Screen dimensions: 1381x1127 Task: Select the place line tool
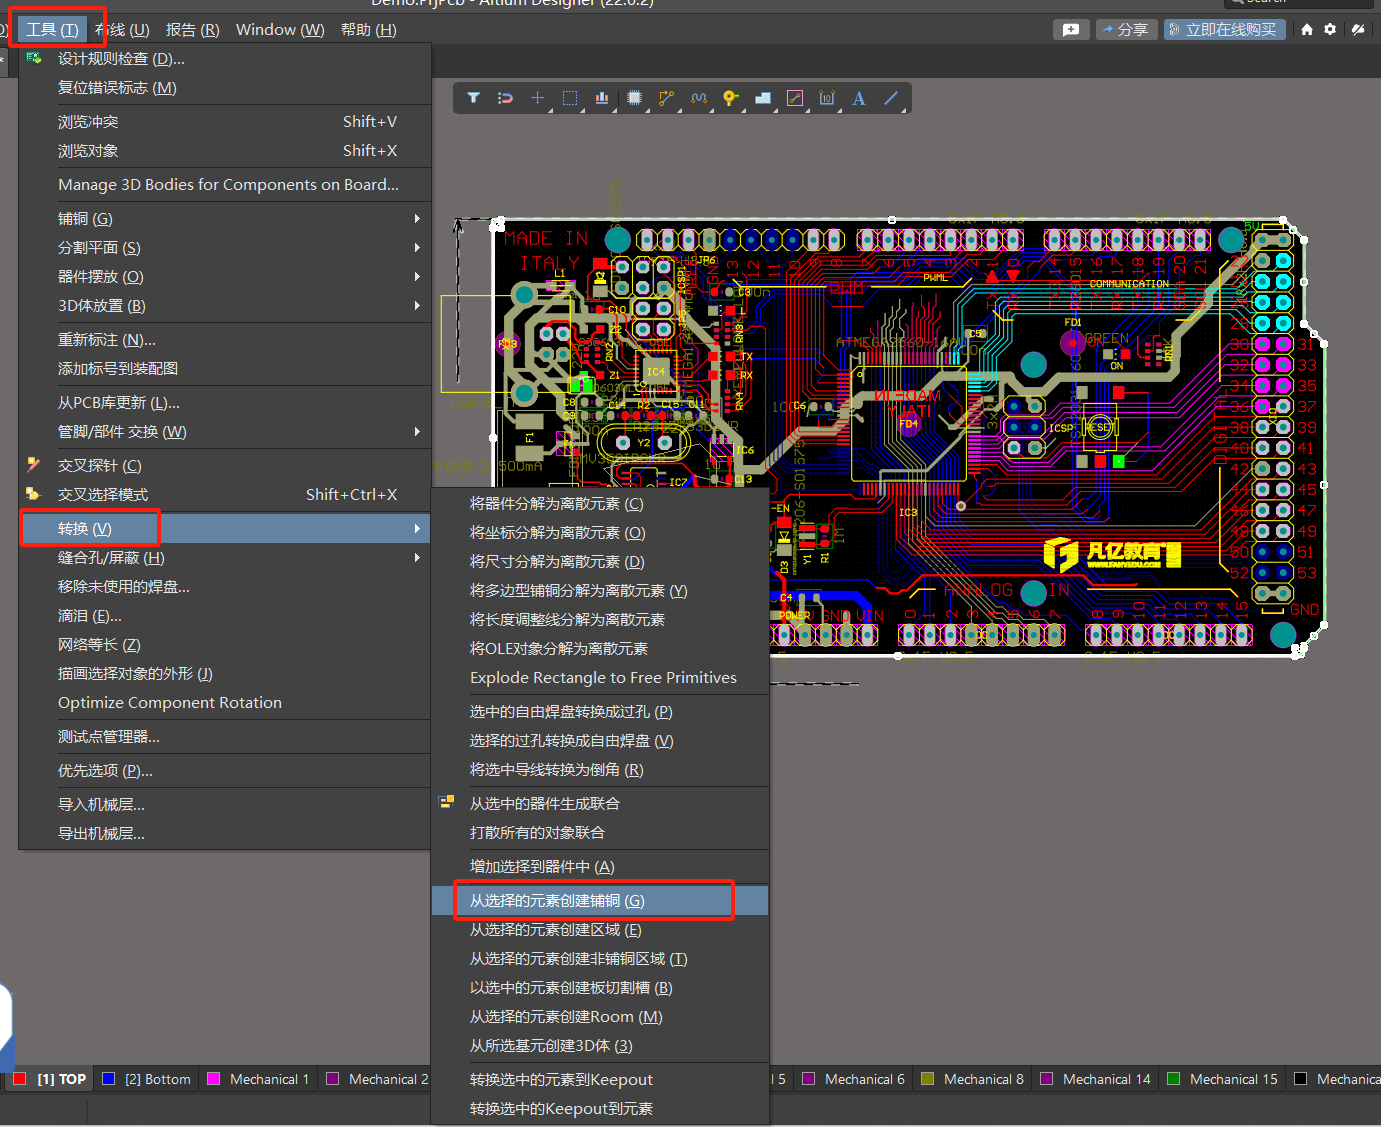(x=891, y=98)
